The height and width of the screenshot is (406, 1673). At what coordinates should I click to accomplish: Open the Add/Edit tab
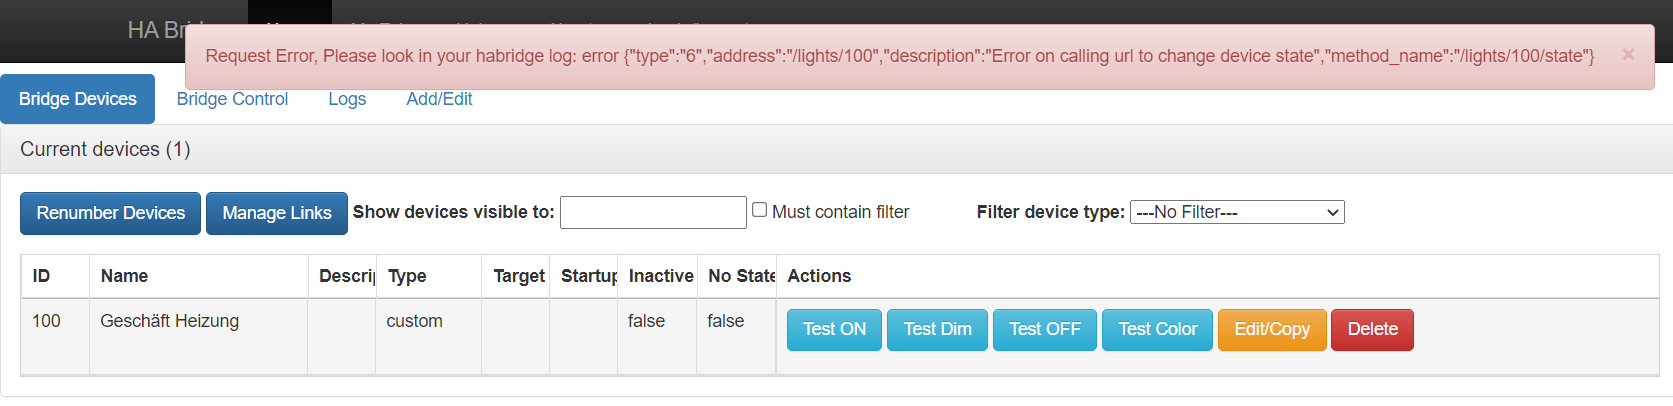439,99
